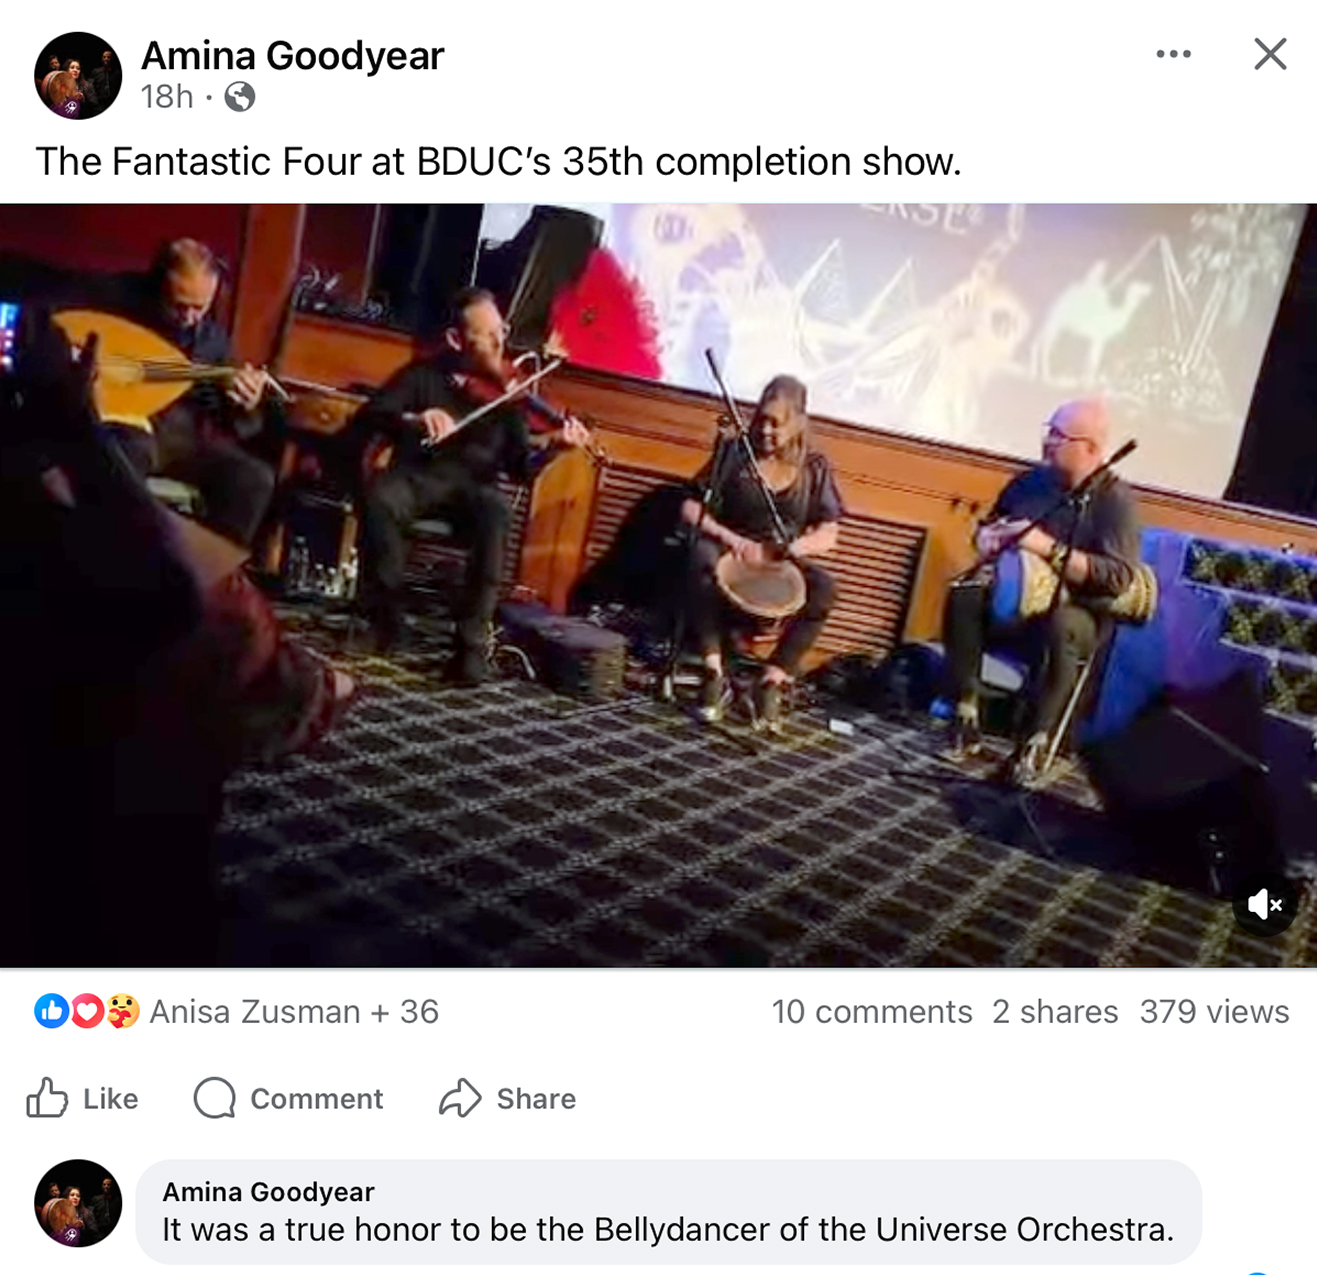Open Amina Goodyear's profile picture in header
The image size is (1317, 1275).
pyautogui.click(x=78, y=76)
